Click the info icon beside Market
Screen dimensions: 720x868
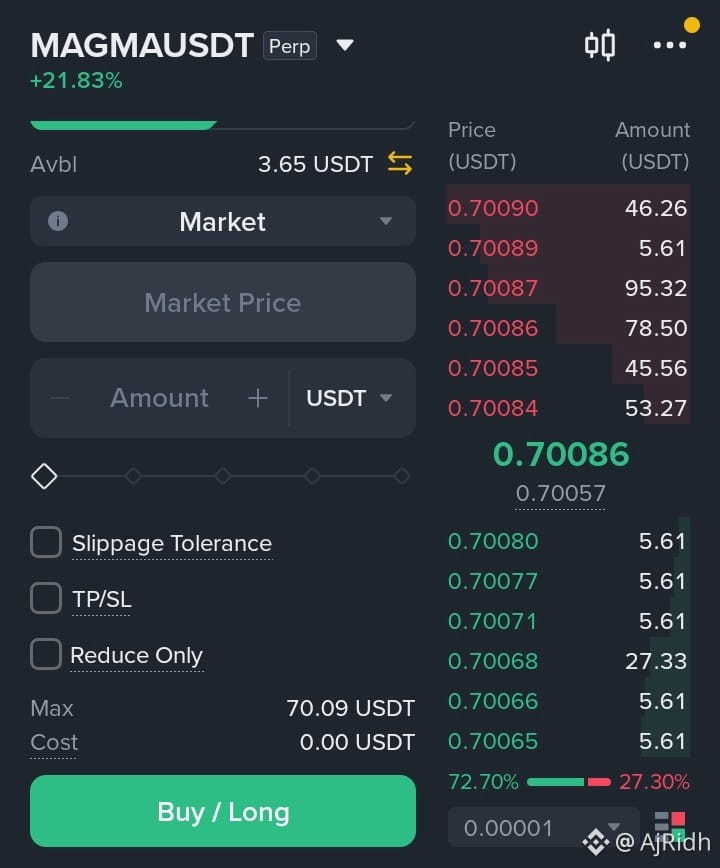click(x=58, y=221)
